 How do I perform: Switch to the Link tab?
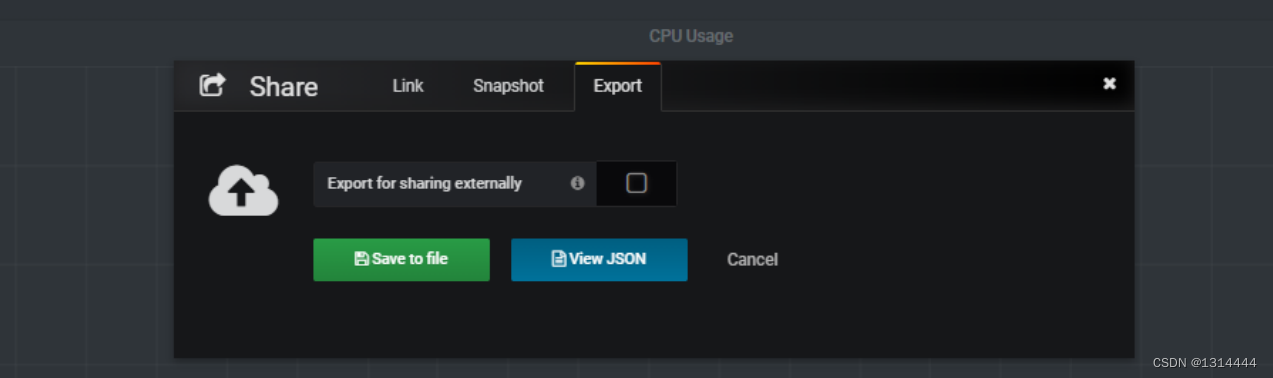point(408,86)
